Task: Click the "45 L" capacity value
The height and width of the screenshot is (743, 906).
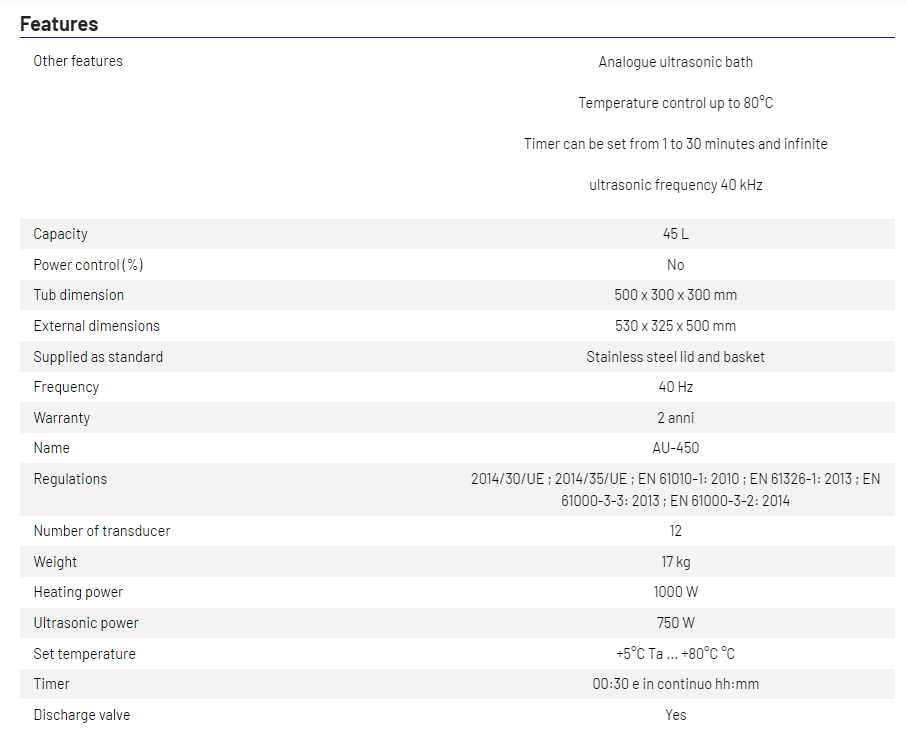Action: (x=676, y=234)
